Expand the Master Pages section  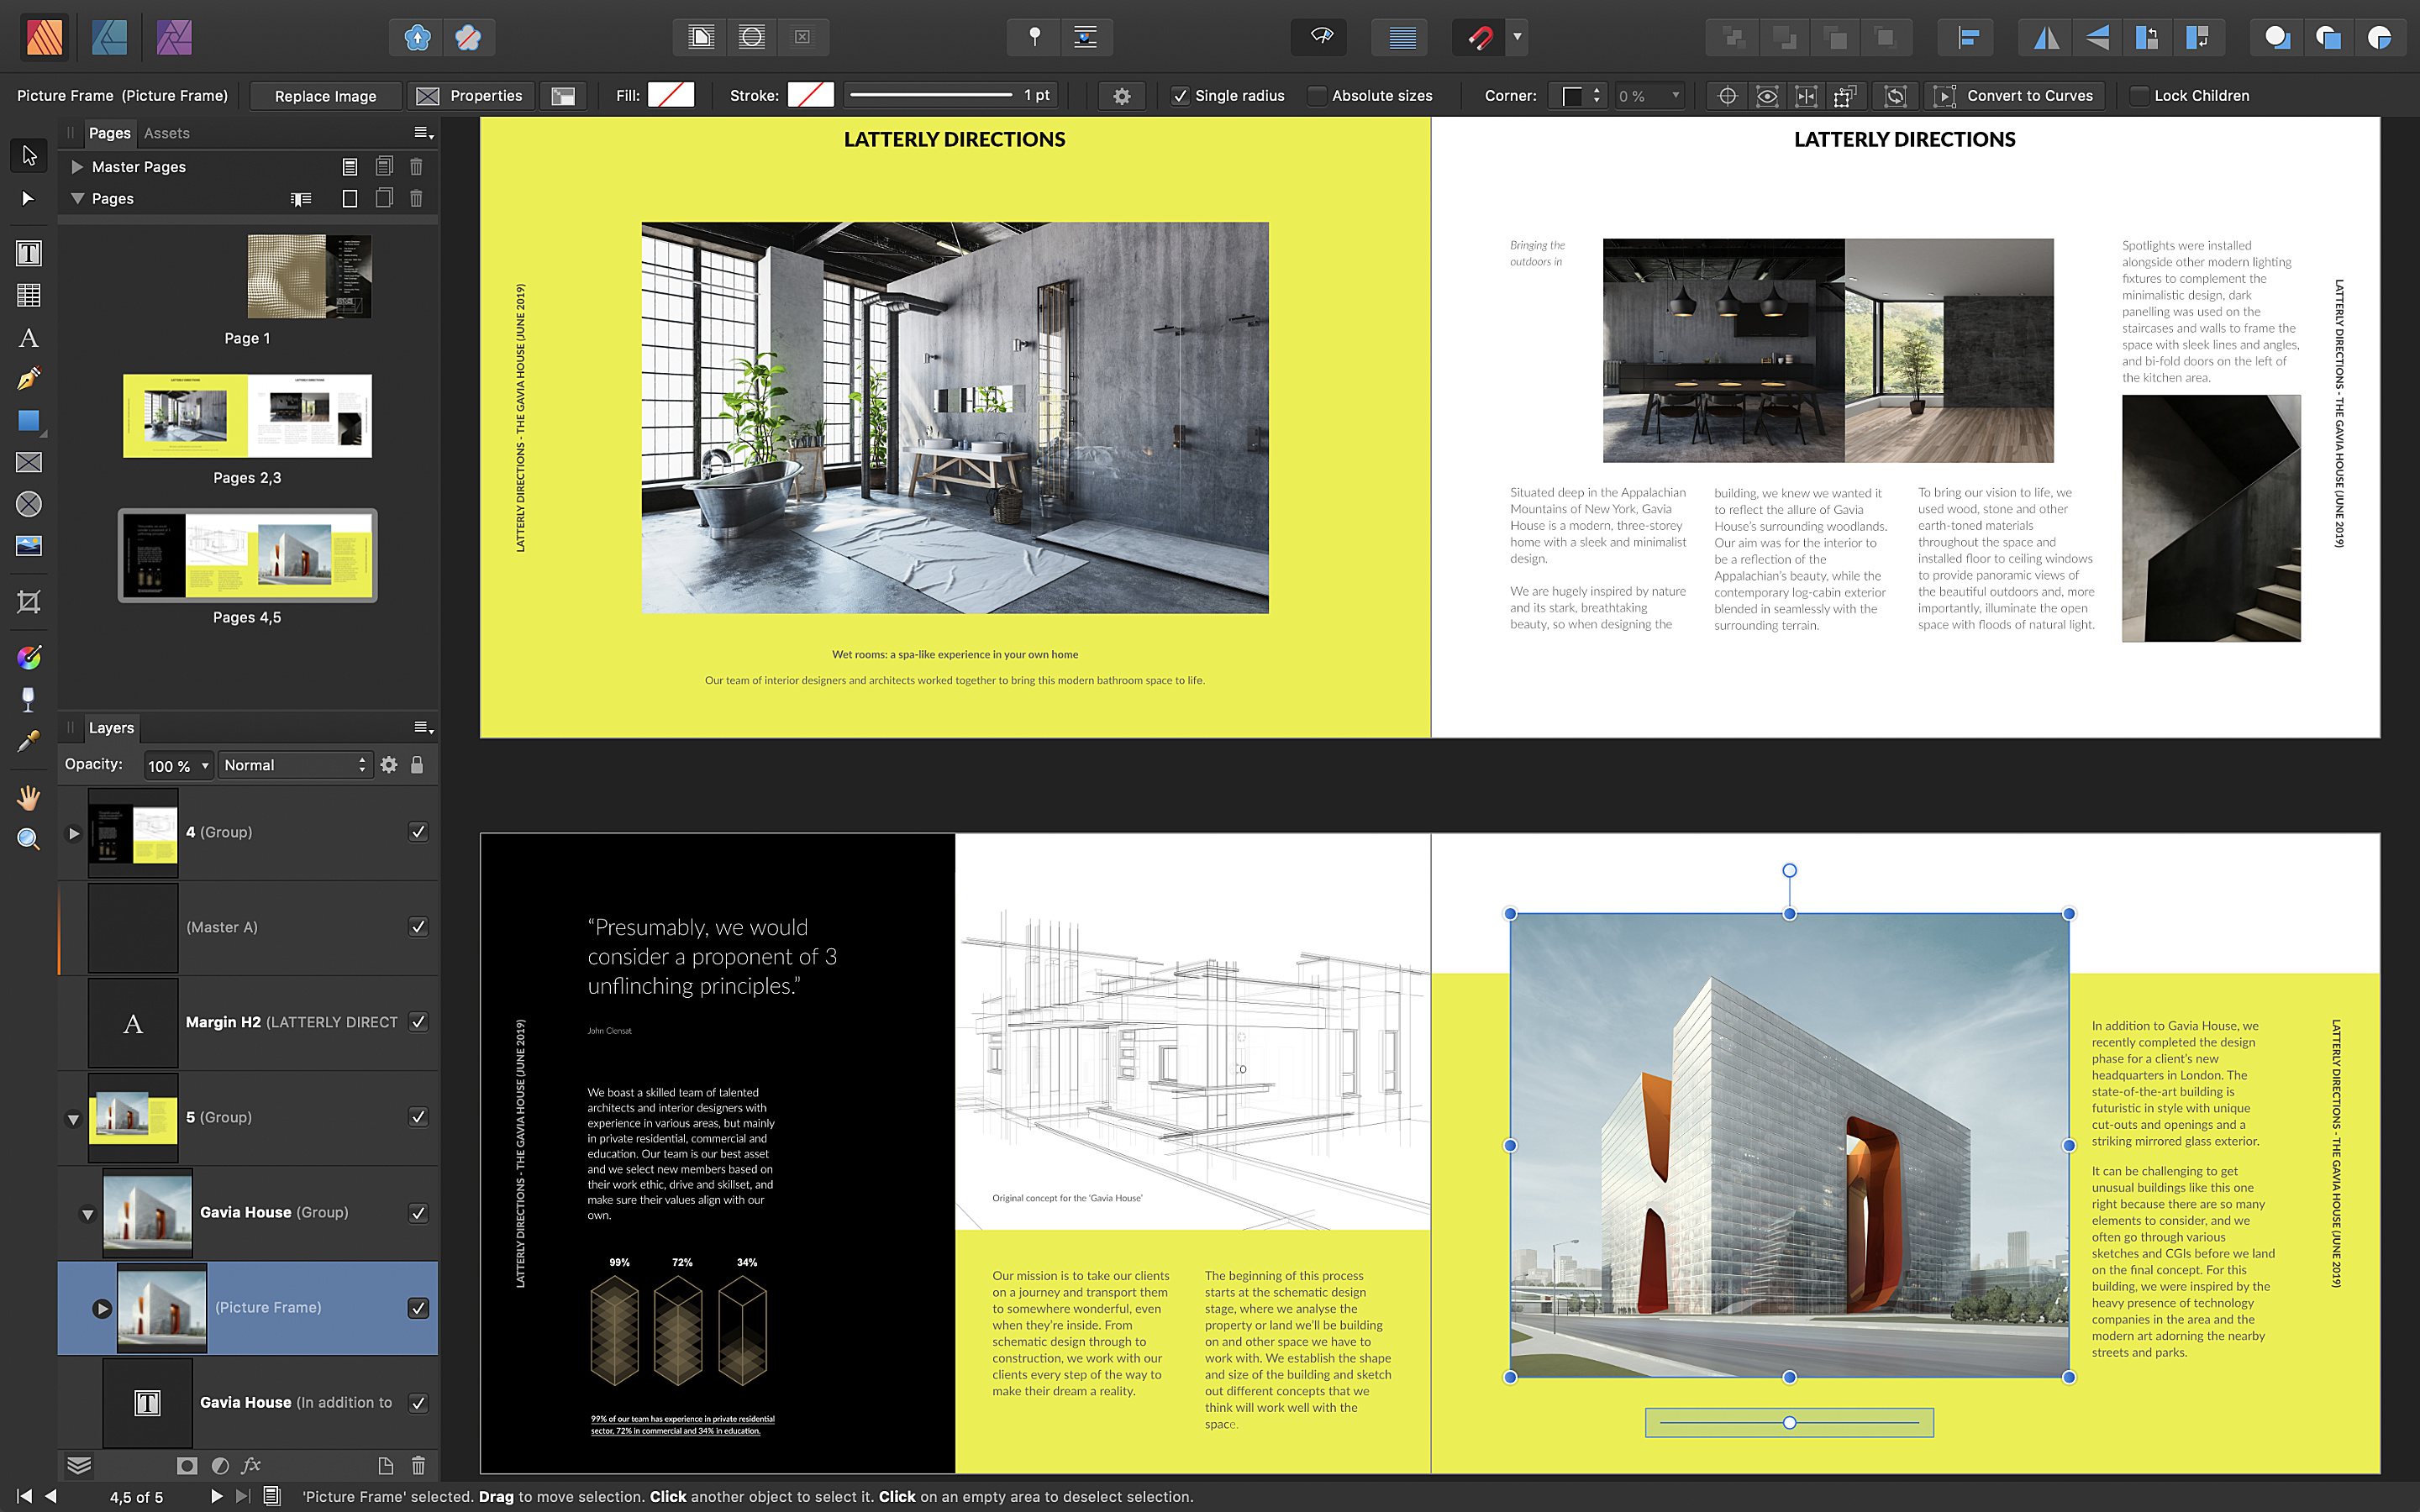coord(76,165)
